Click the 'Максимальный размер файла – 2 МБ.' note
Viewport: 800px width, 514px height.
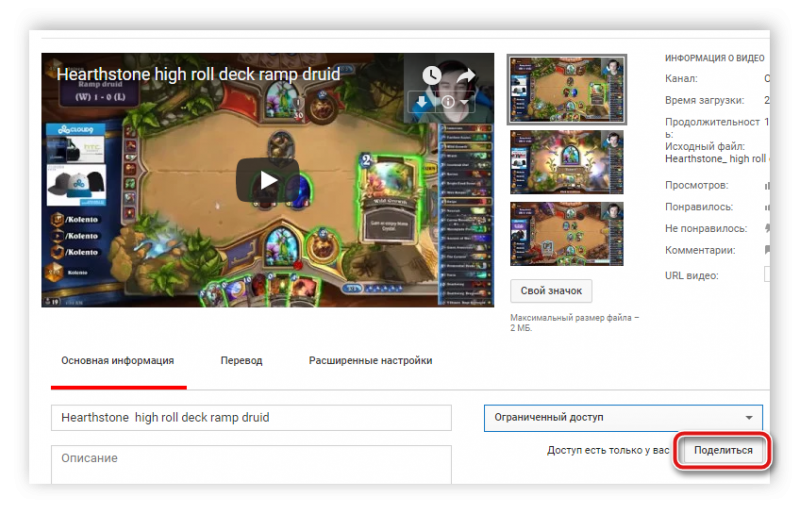tap(574, 323)
